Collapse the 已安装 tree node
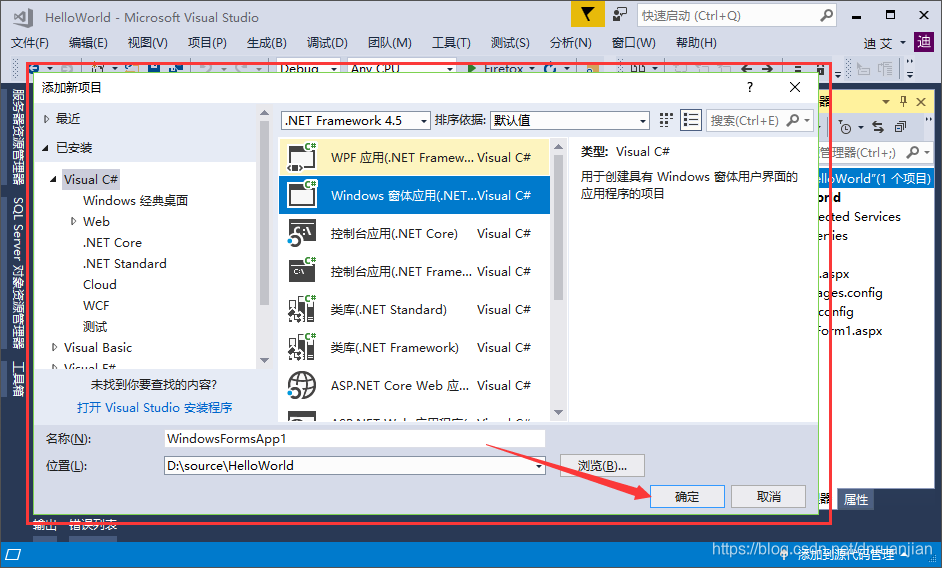Viewport: 942px width, 568px height. click(46, 148)
